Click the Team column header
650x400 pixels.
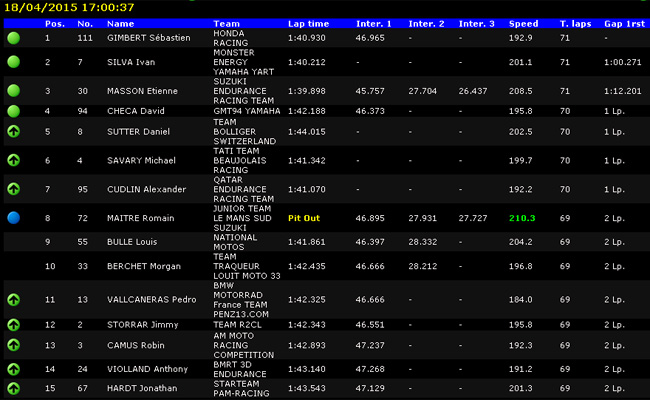pos(224,22)
